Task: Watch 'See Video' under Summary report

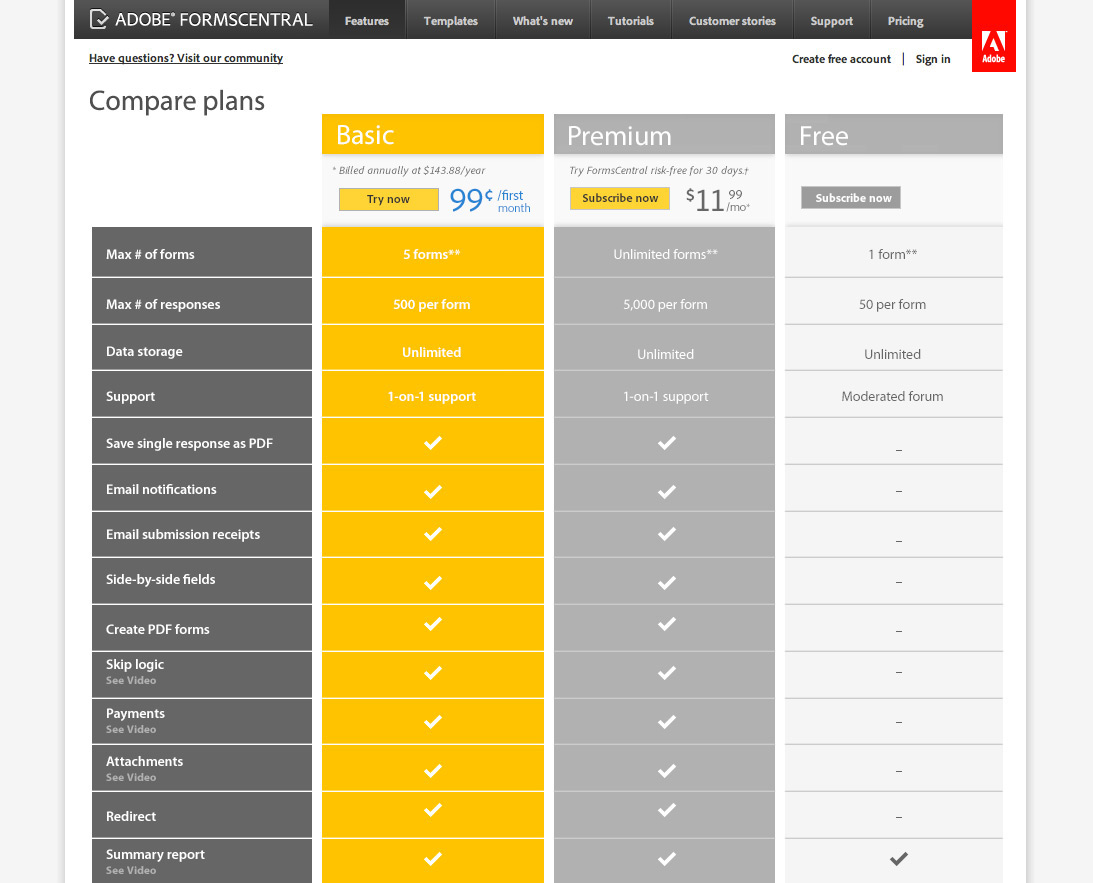Action: click(x=131, y=870)
